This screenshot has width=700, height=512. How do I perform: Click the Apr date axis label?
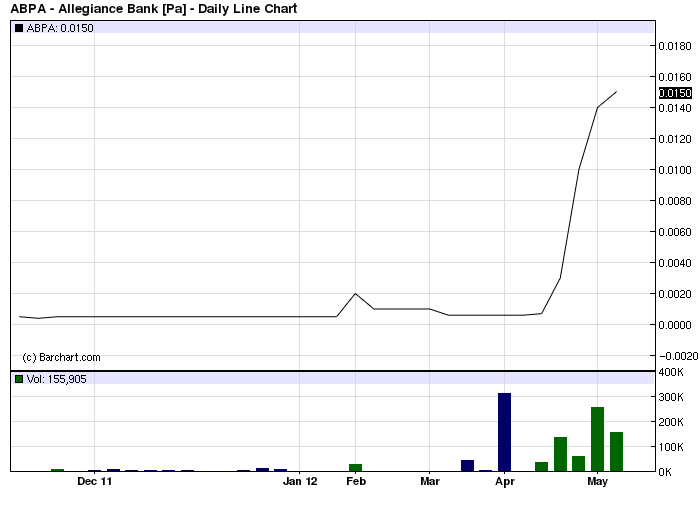[x=504, y=481]
